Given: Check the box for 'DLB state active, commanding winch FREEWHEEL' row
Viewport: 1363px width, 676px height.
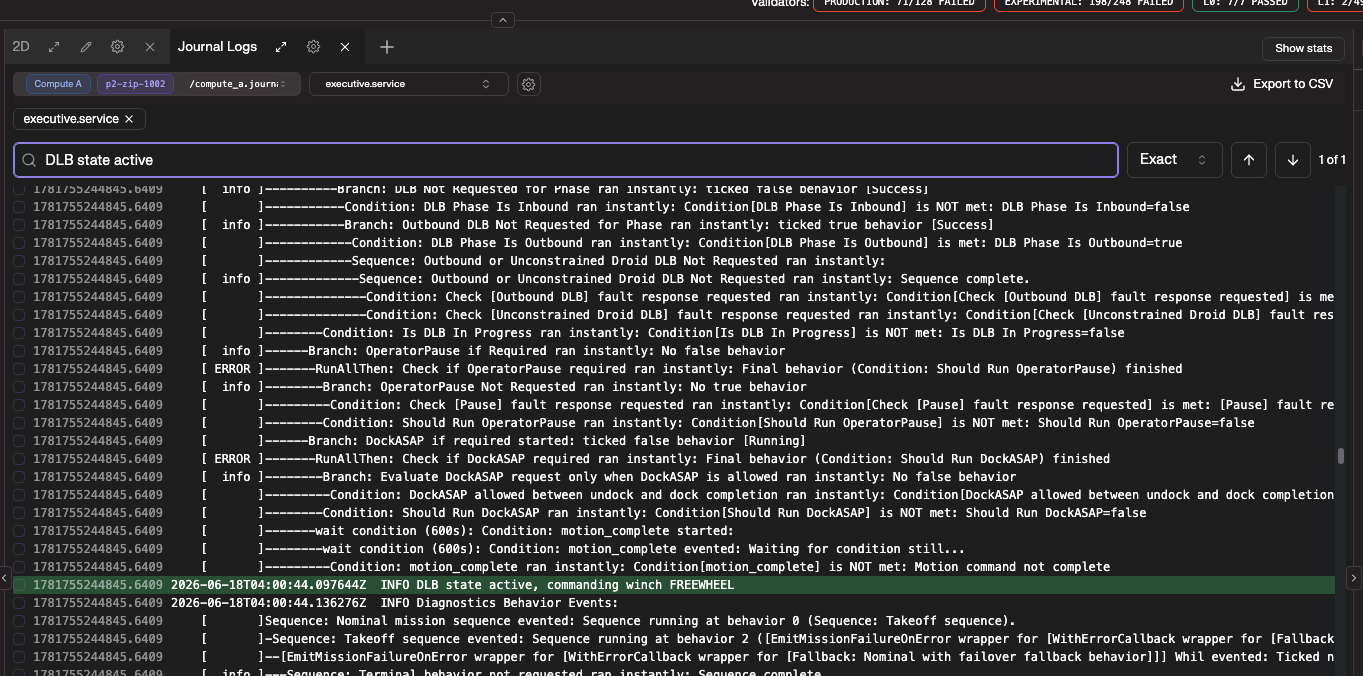Looking at the screenshot, I should click(x=19, y=585).
